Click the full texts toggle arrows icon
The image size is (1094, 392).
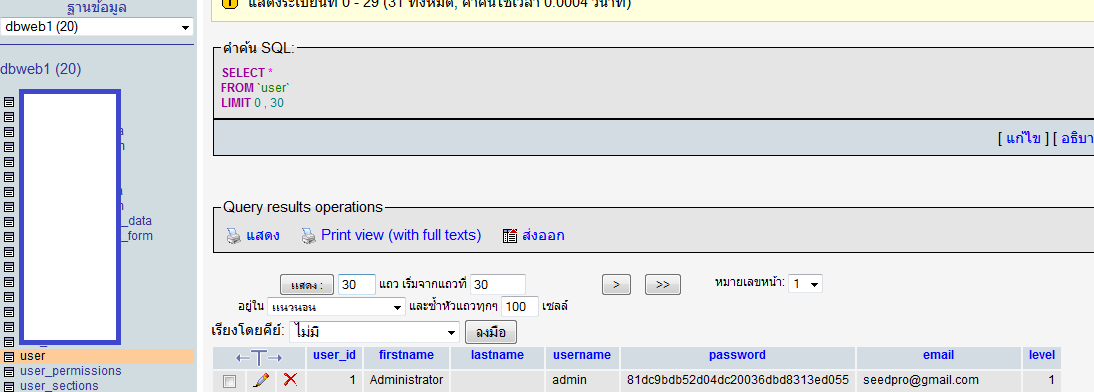click(x=259, y=358)
